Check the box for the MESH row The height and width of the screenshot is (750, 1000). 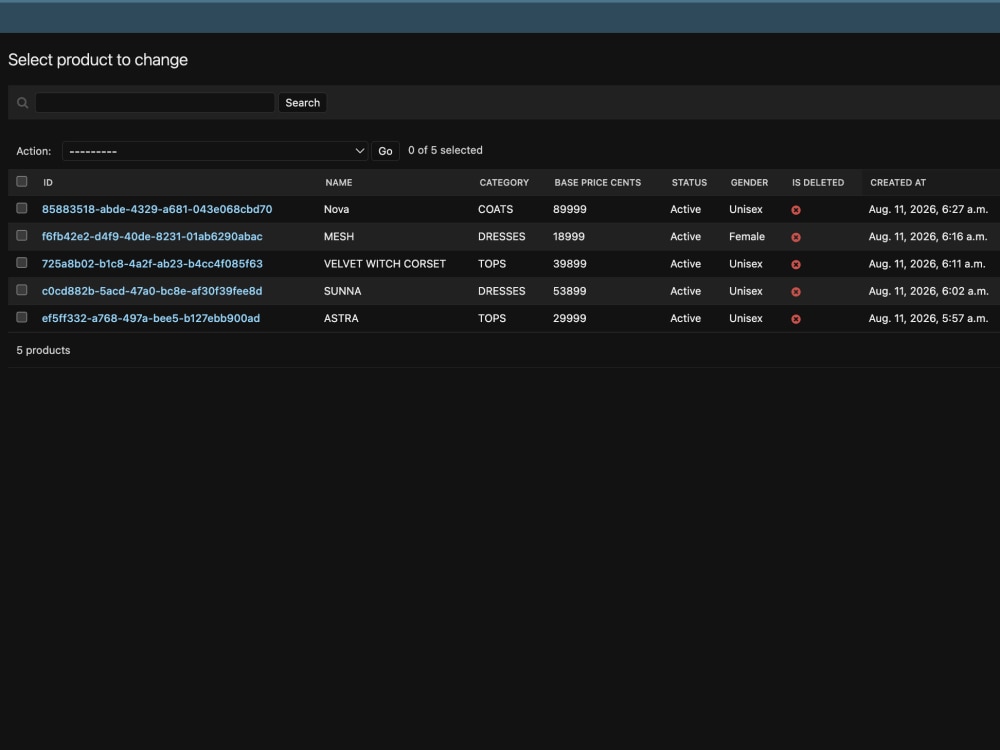[x=22, y=236]
